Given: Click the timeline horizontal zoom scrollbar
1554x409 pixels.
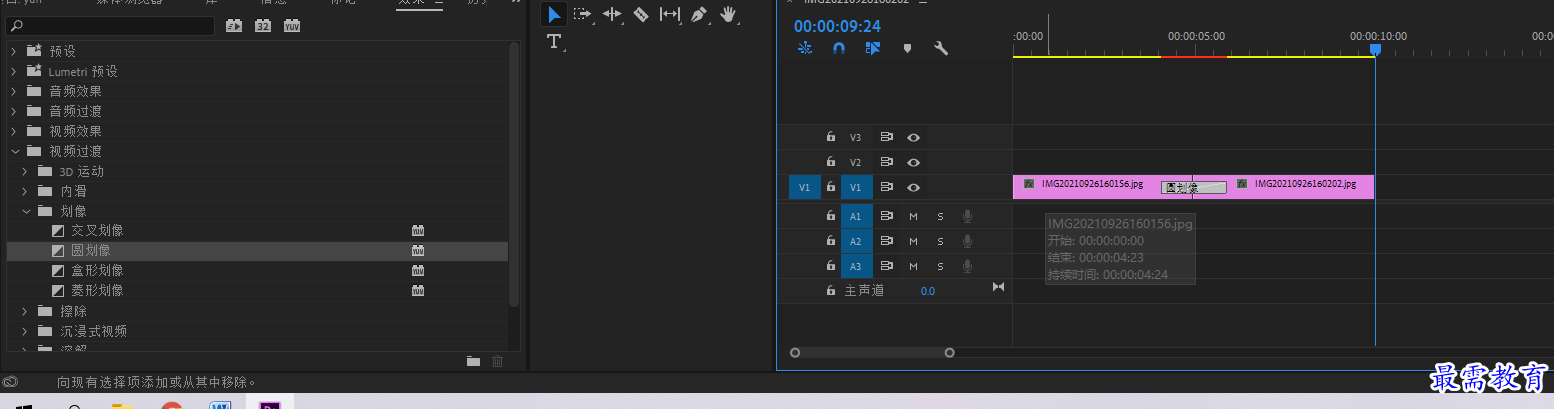Looking at the screenshot, I should click(872, 352).
